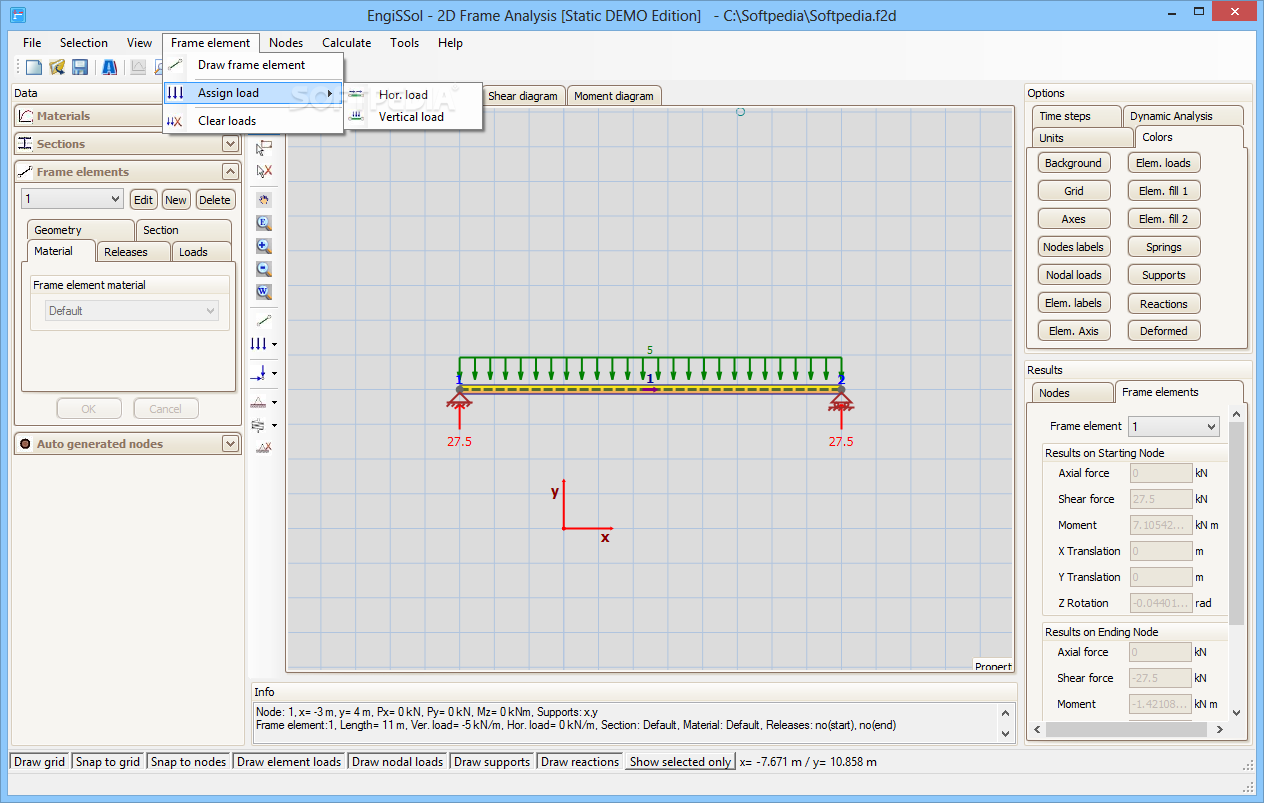The width and height of the screenshot is (1264, 803).
Task: Click the Deformed color button
Action: 1164,331
